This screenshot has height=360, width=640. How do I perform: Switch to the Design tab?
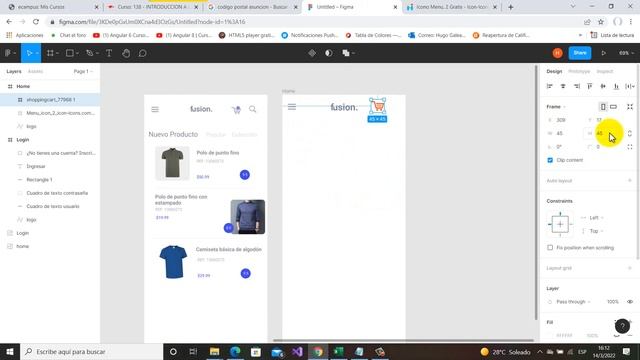pos(554,71)
